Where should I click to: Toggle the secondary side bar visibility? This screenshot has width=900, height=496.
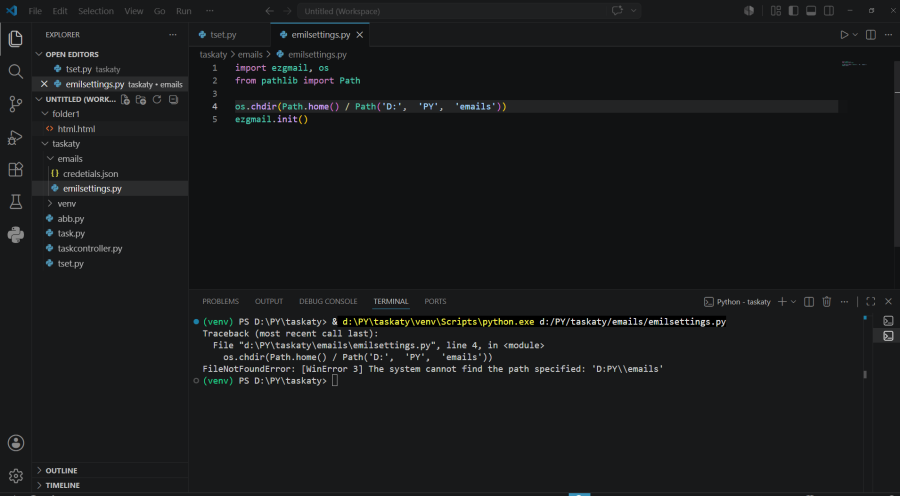click(829, 11)
